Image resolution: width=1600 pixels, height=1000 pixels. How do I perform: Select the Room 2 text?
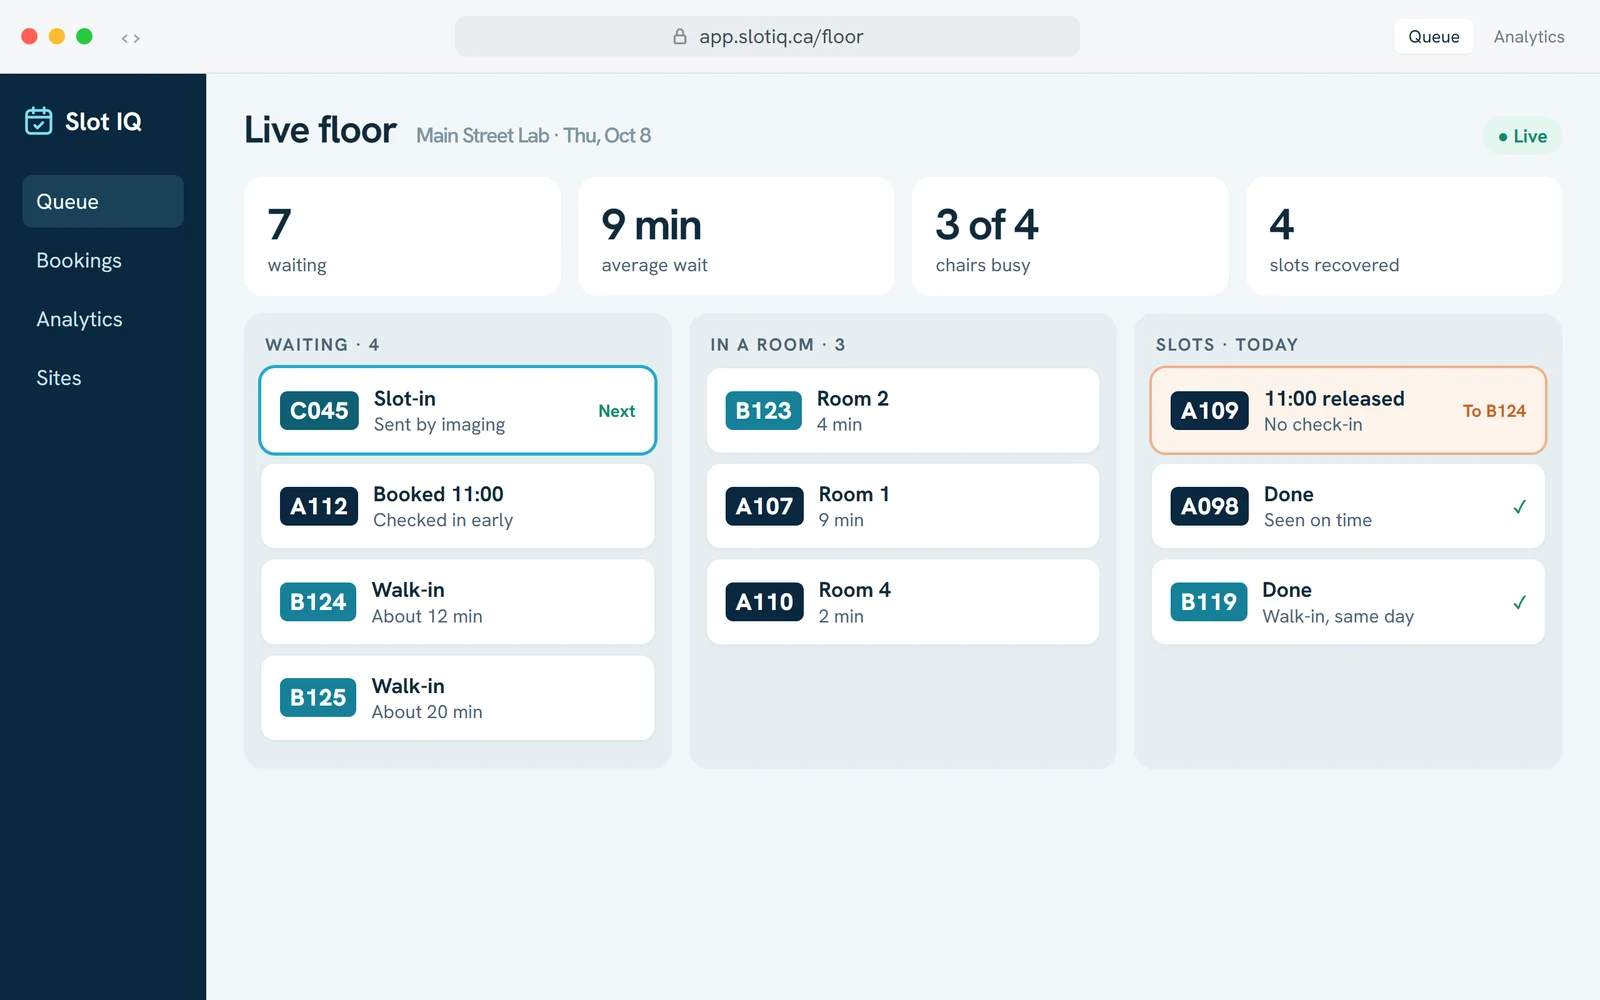coord(853,398)
